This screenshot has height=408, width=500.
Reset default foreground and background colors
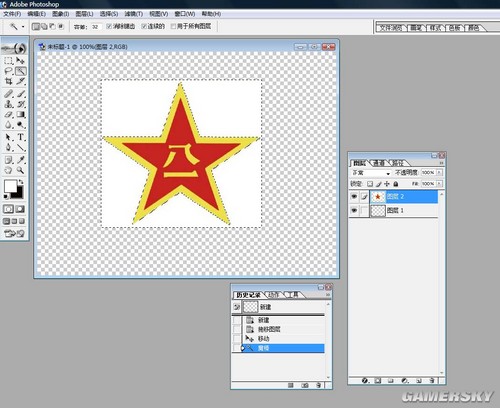coord(6,196)
